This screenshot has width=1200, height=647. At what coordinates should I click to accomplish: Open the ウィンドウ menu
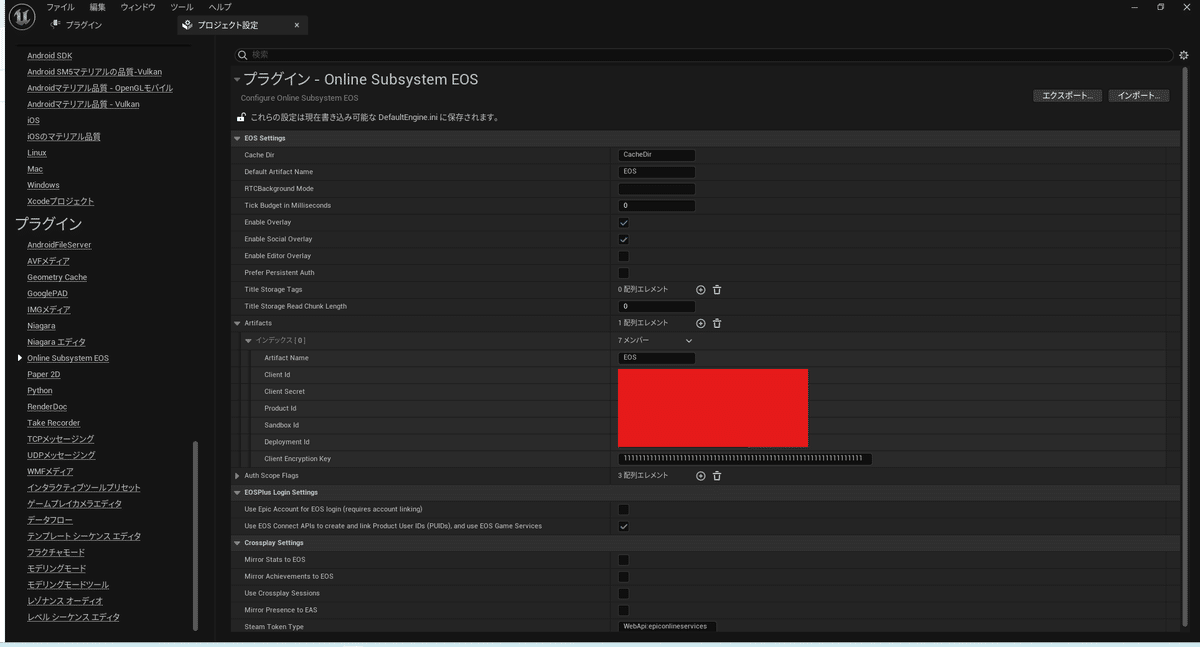coord(137,6)
